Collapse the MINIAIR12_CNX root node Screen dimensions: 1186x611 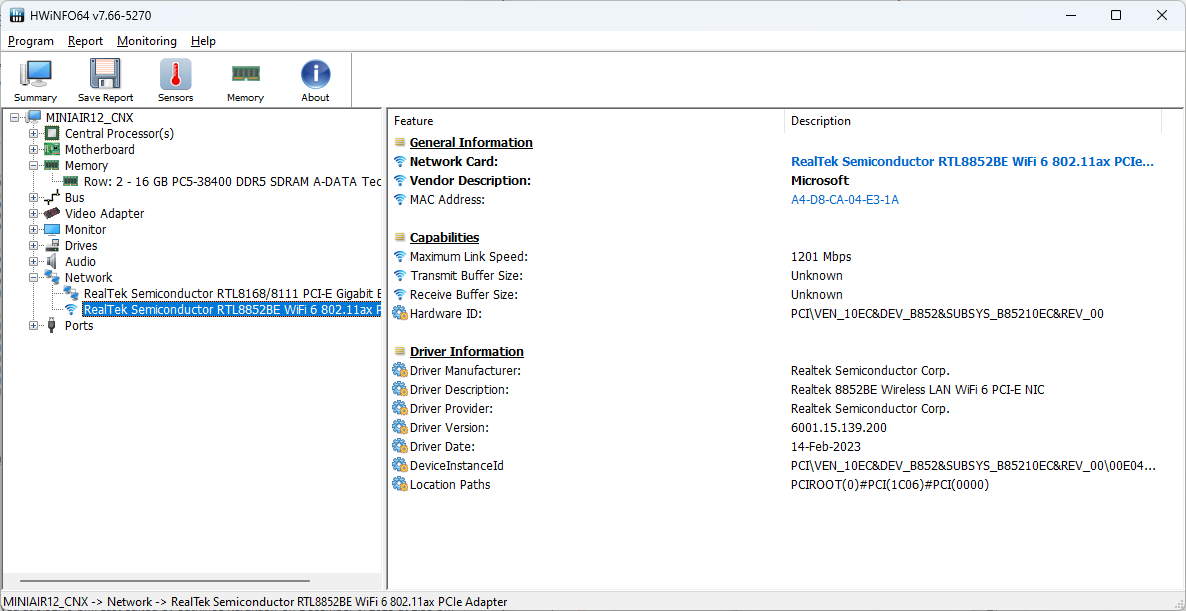pyautogui.click(x=14, y=117)
